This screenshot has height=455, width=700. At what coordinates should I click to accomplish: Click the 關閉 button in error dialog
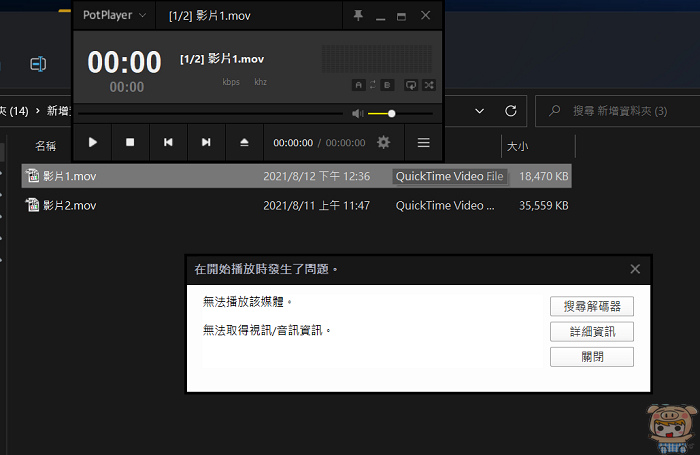click(x=591, y=357)
